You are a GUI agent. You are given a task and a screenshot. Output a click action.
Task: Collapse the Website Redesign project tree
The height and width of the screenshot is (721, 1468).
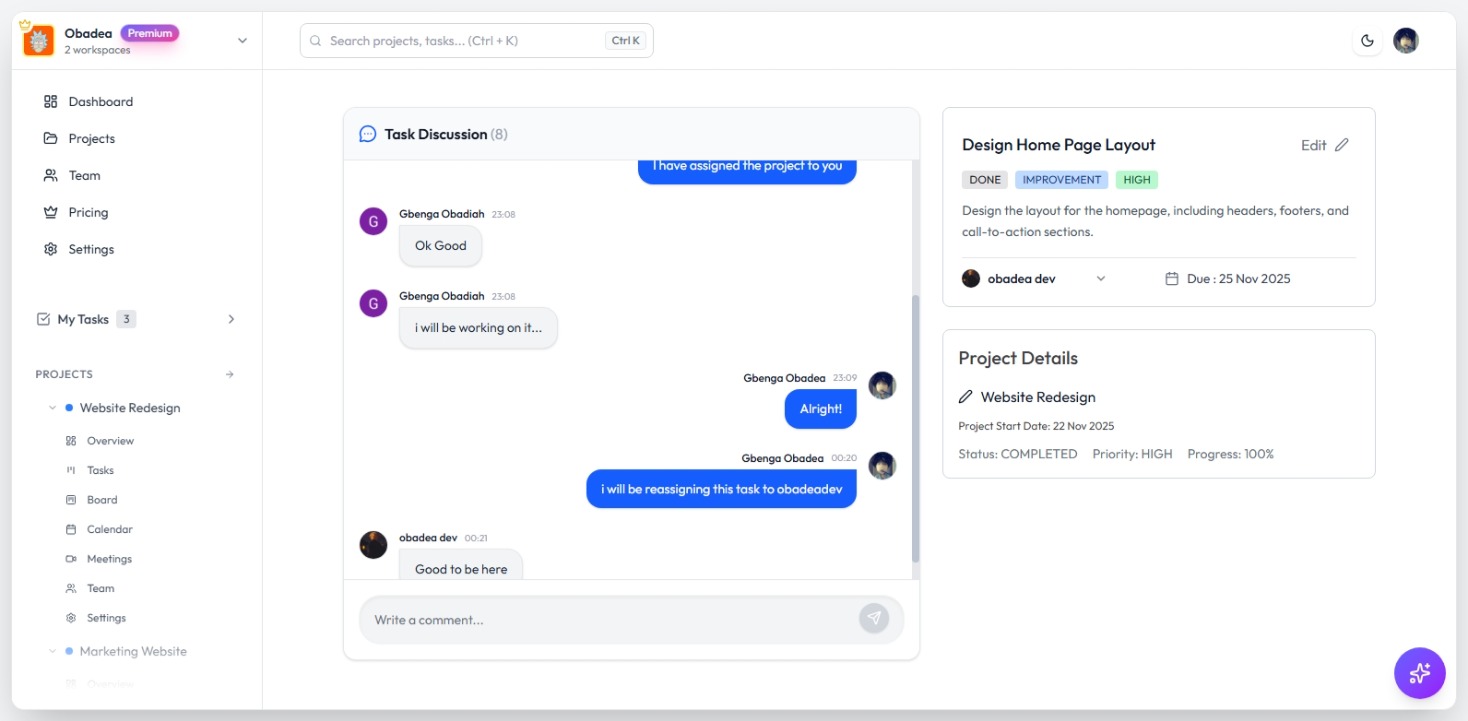coord(53,408)
